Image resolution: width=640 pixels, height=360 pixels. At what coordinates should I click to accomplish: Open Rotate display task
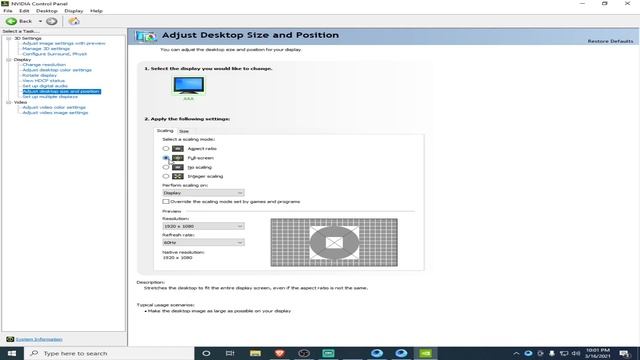(x=39, y=75)
